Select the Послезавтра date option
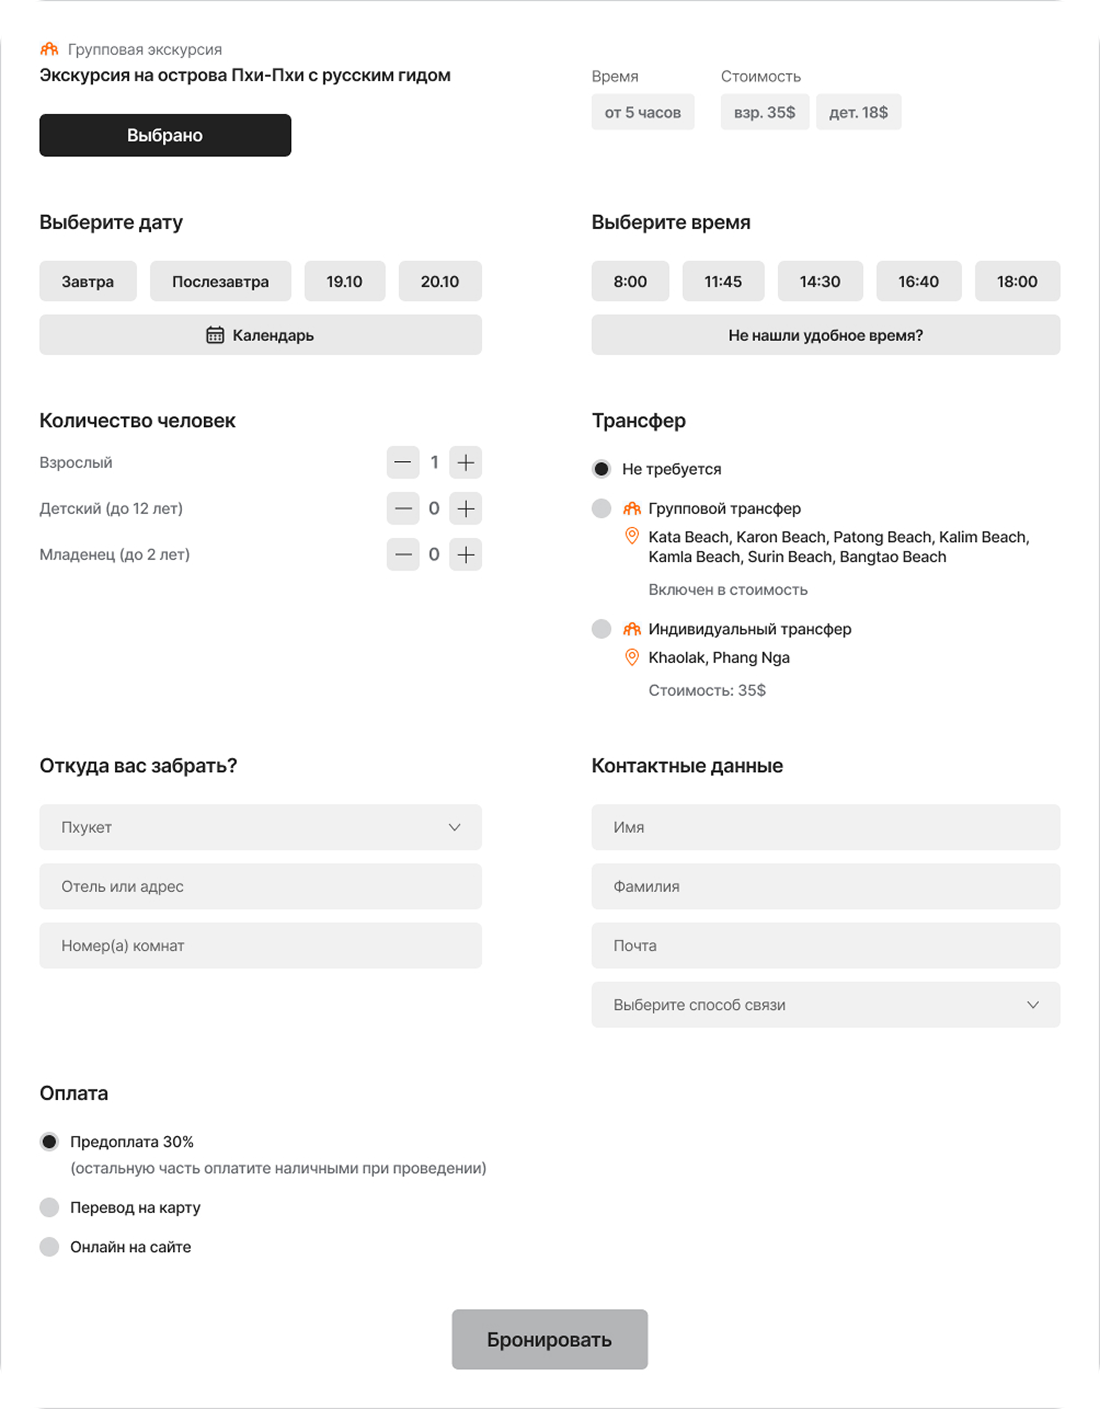This screenshot has height=1409, width=1100. tap(220, 282)
